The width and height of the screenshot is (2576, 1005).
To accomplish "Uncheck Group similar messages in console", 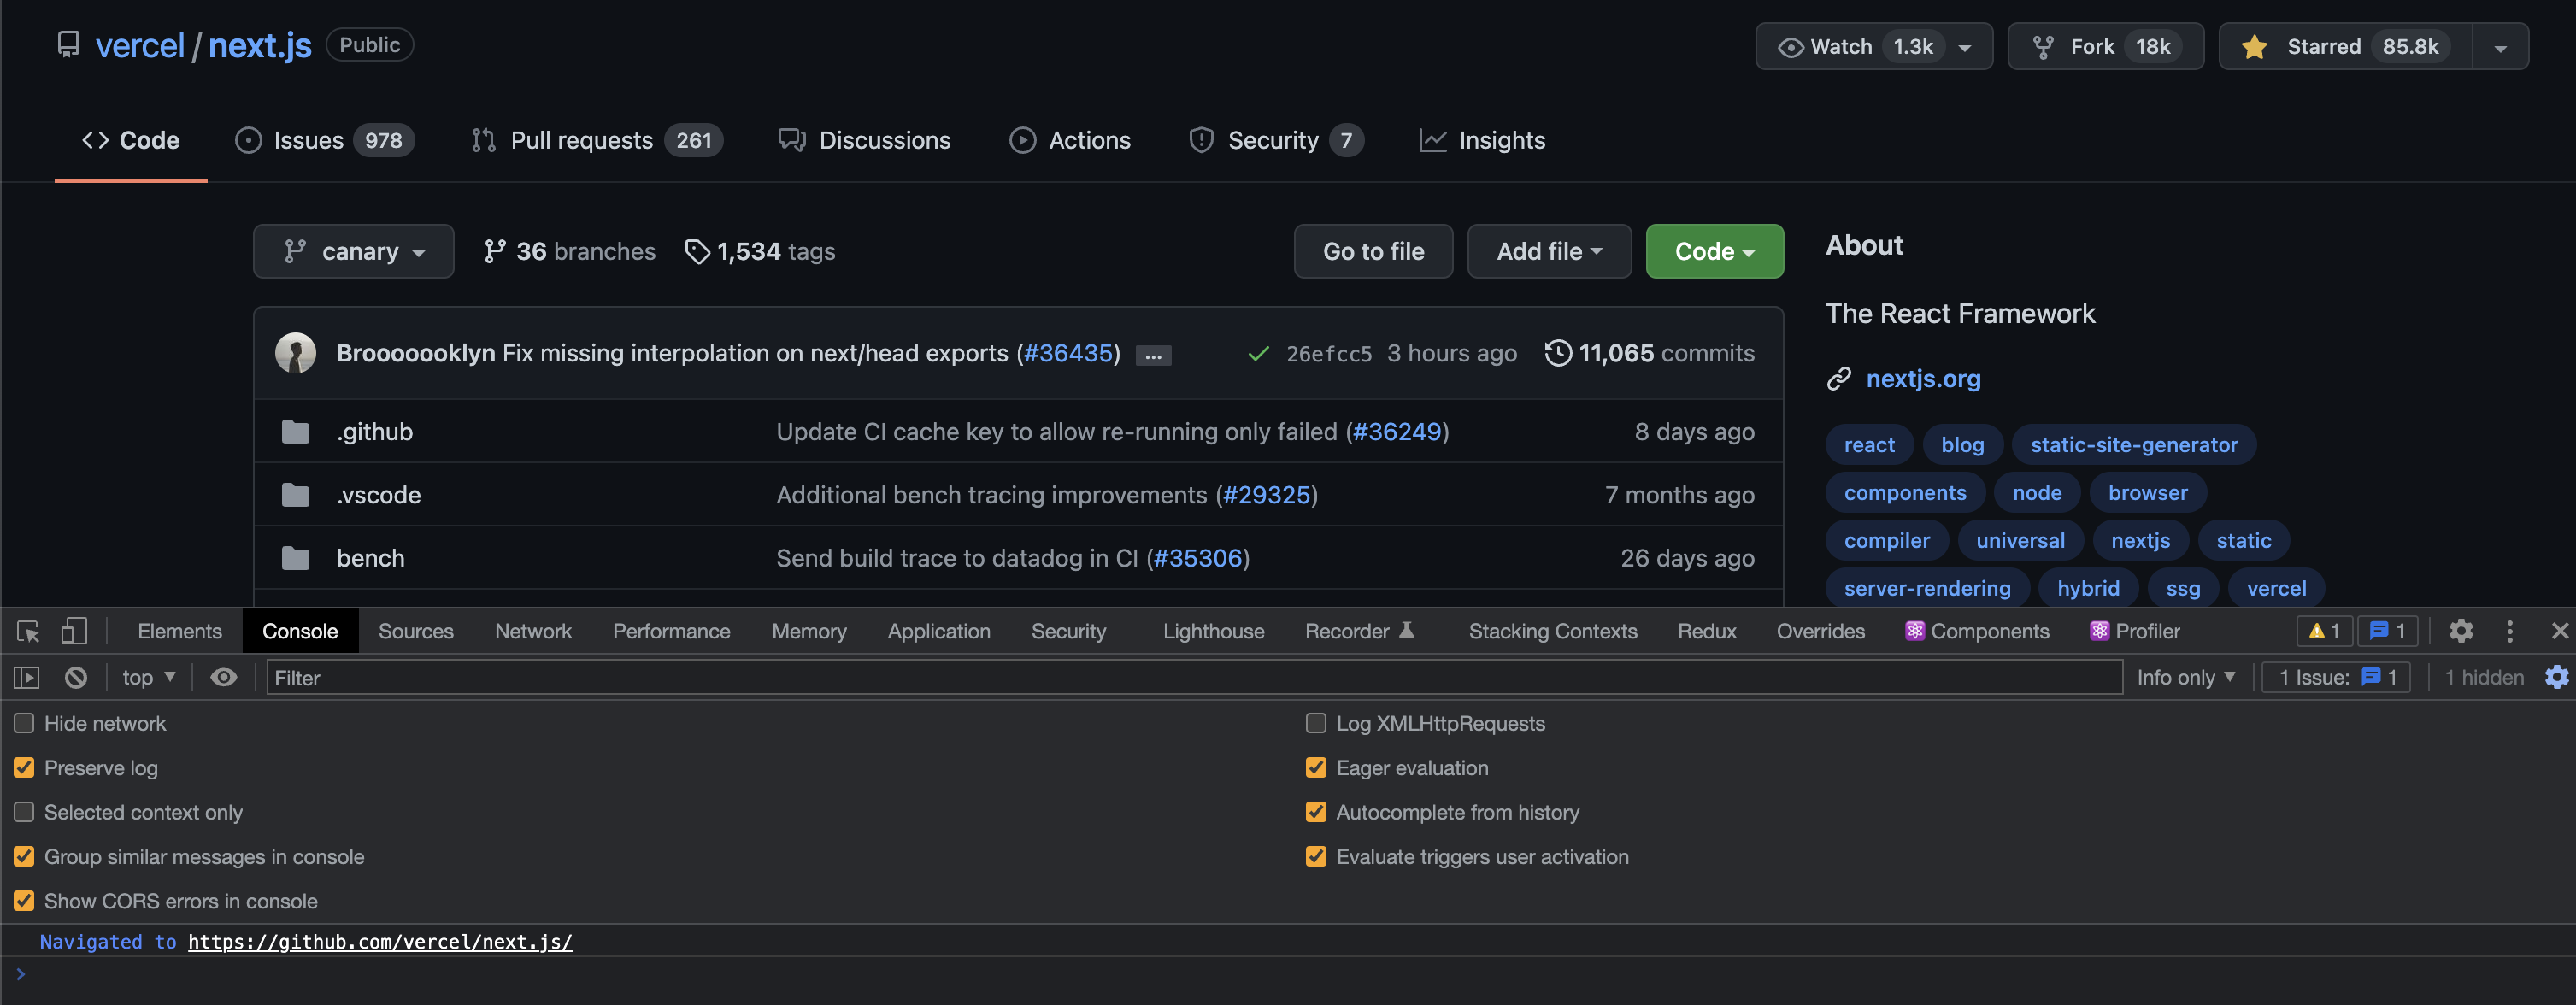I will [x=23, y=856].
